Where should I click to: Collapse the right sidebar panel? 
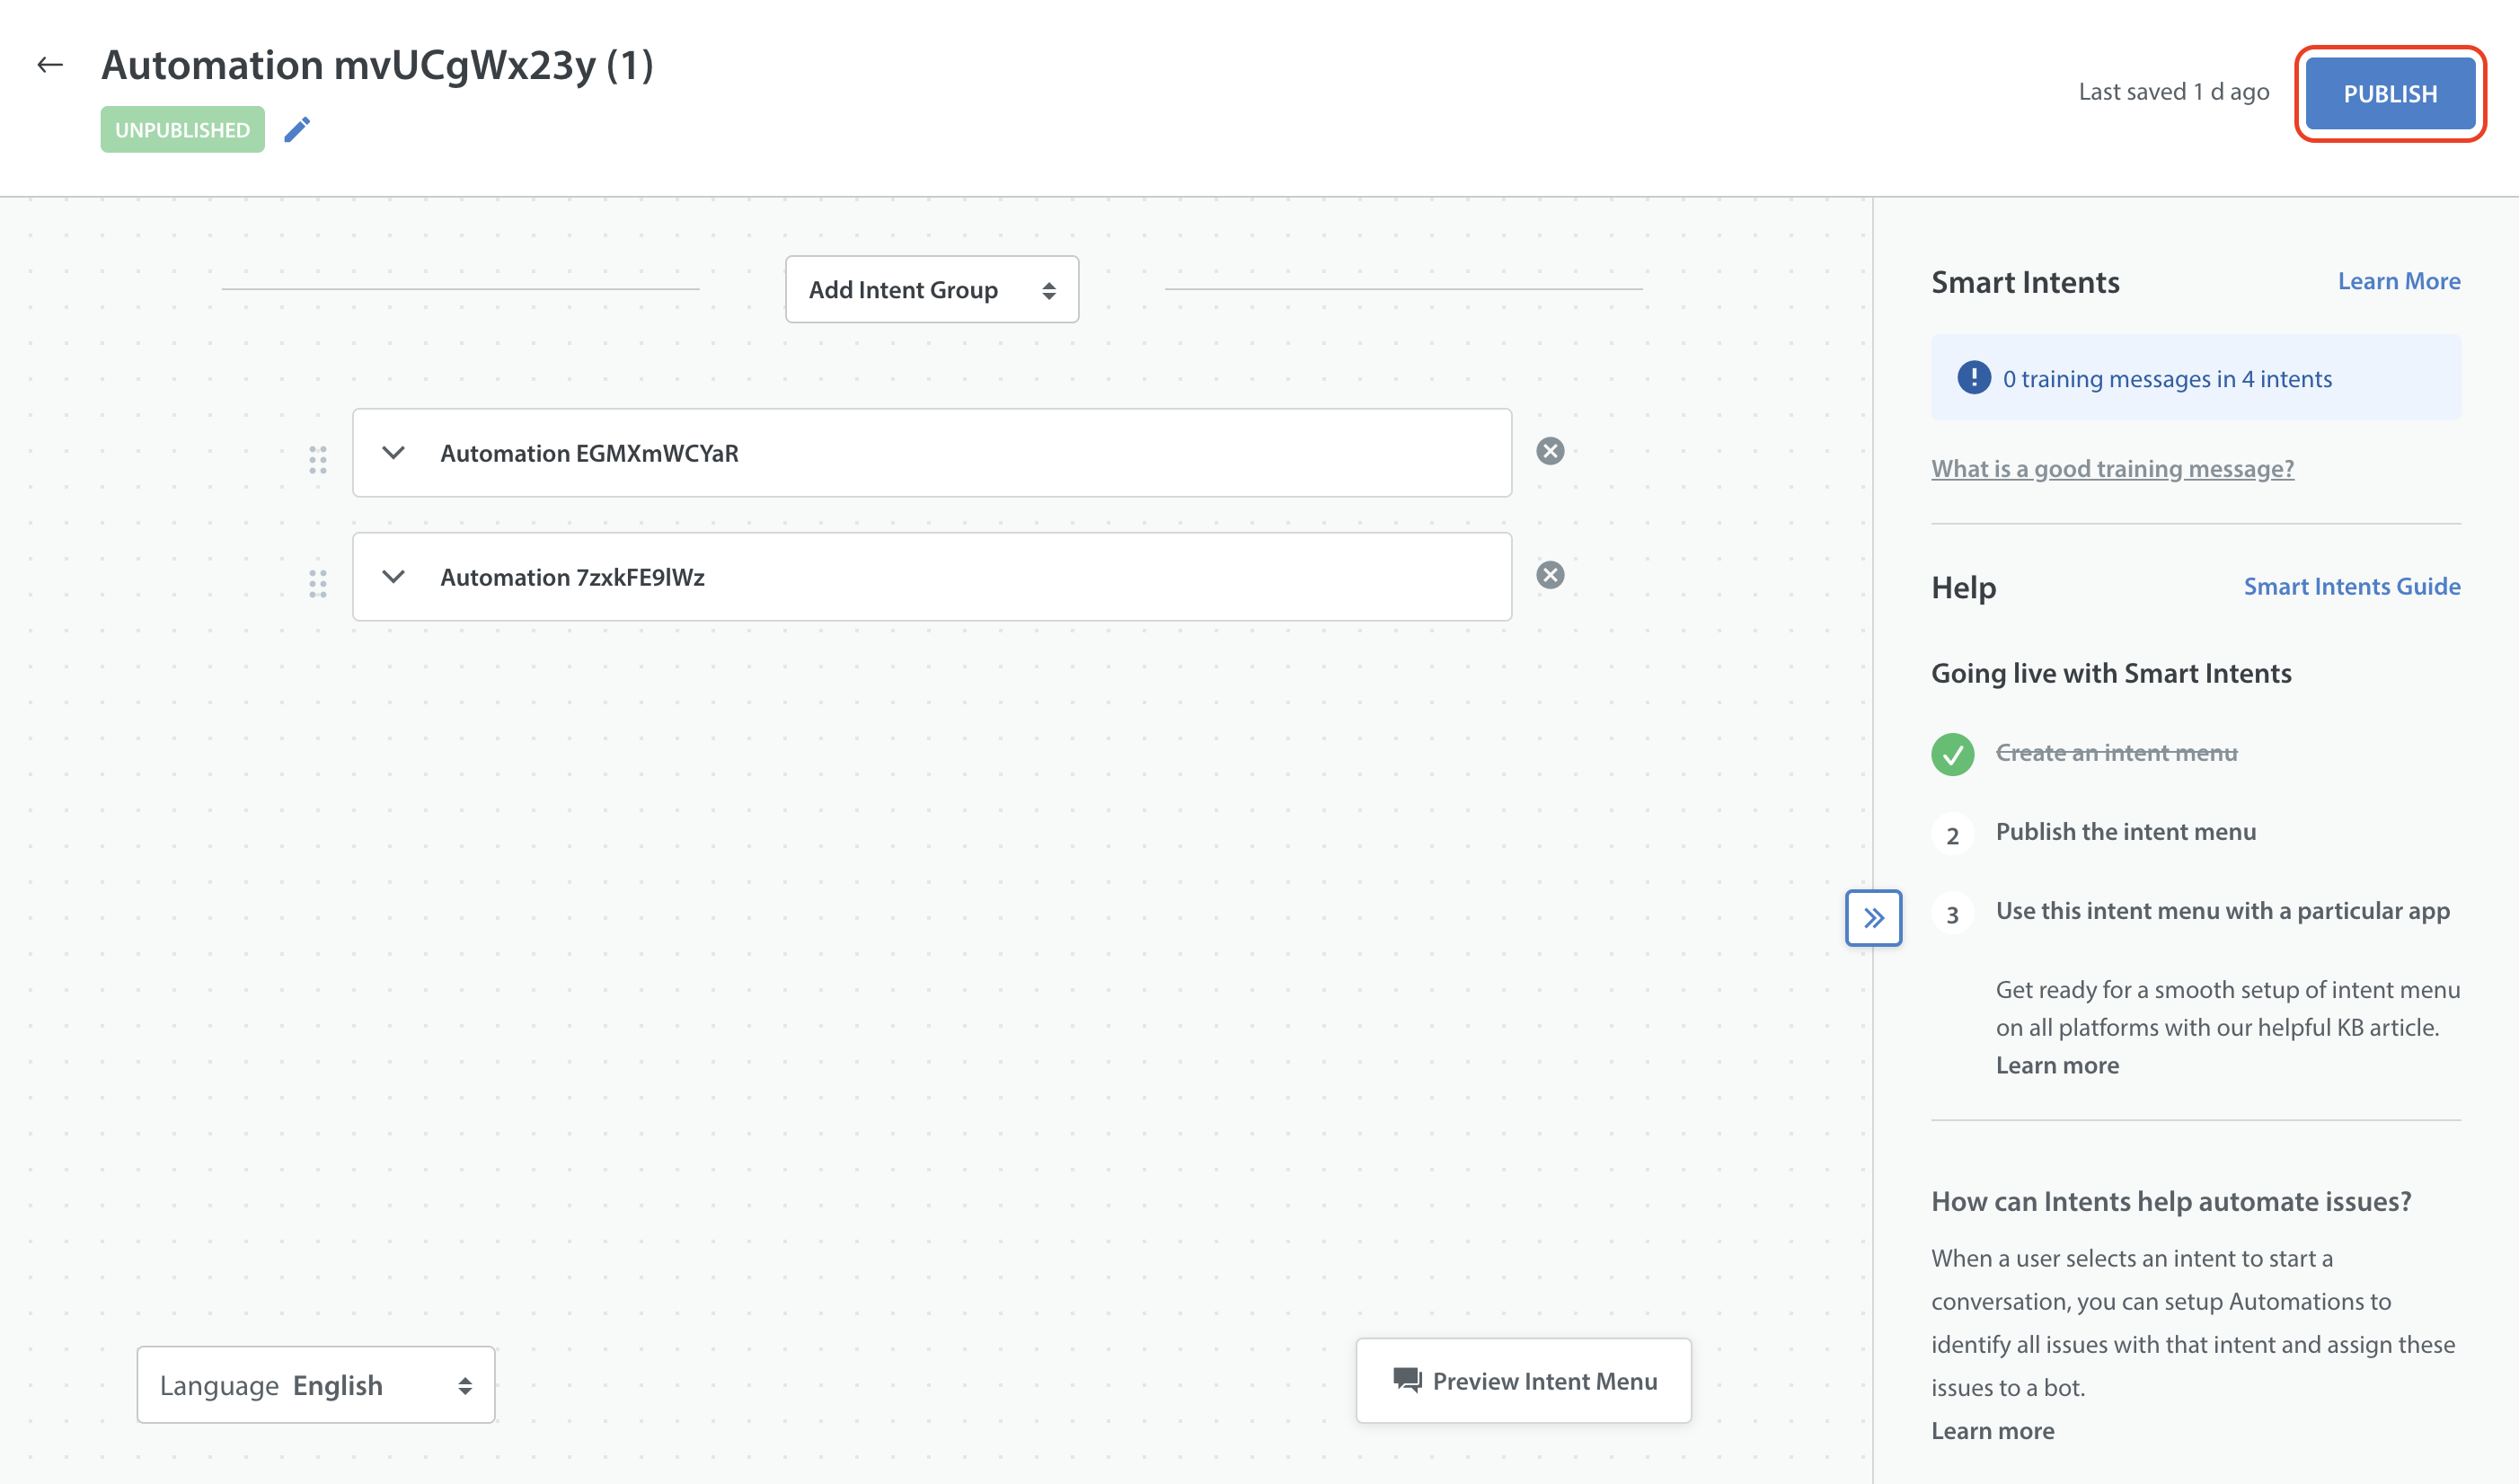(1873, 918)
